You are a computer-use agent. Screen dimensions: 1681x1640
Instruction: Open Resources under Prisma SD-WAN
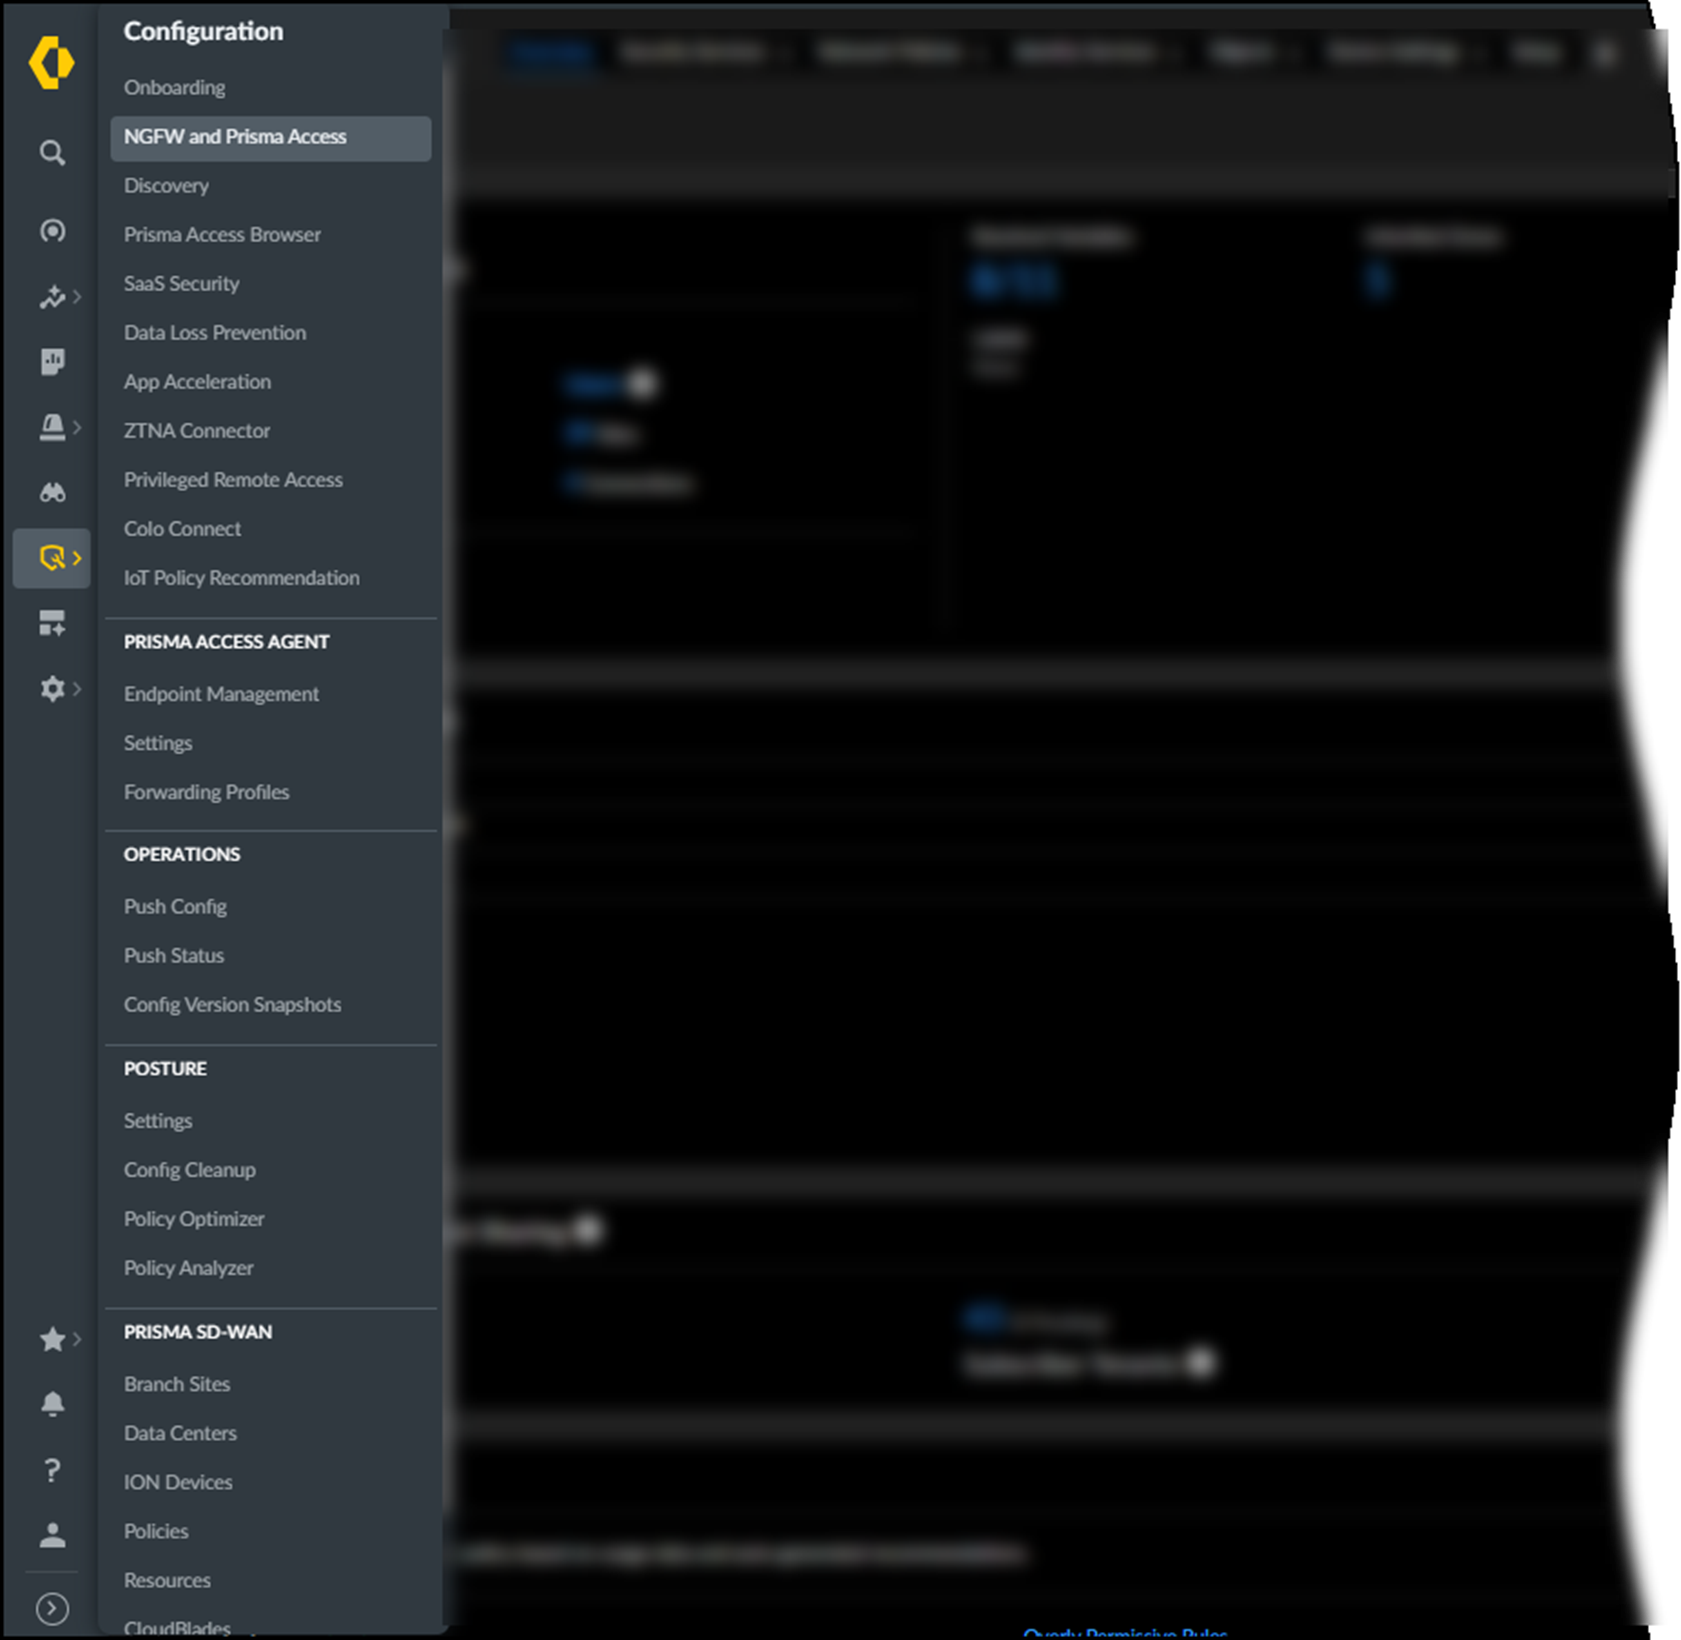tap(167, 1580)
